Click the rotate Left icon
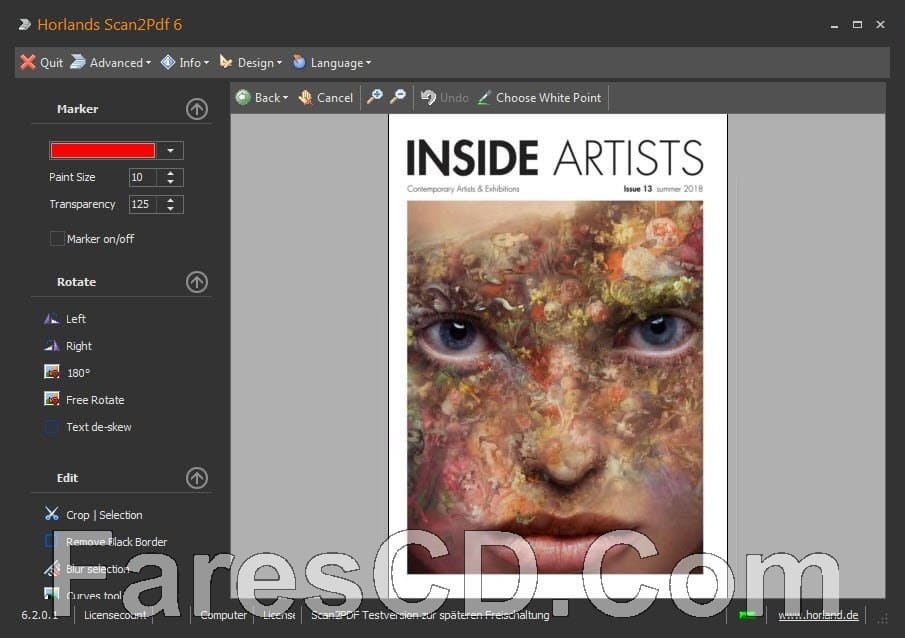 (x=51, y=319)
